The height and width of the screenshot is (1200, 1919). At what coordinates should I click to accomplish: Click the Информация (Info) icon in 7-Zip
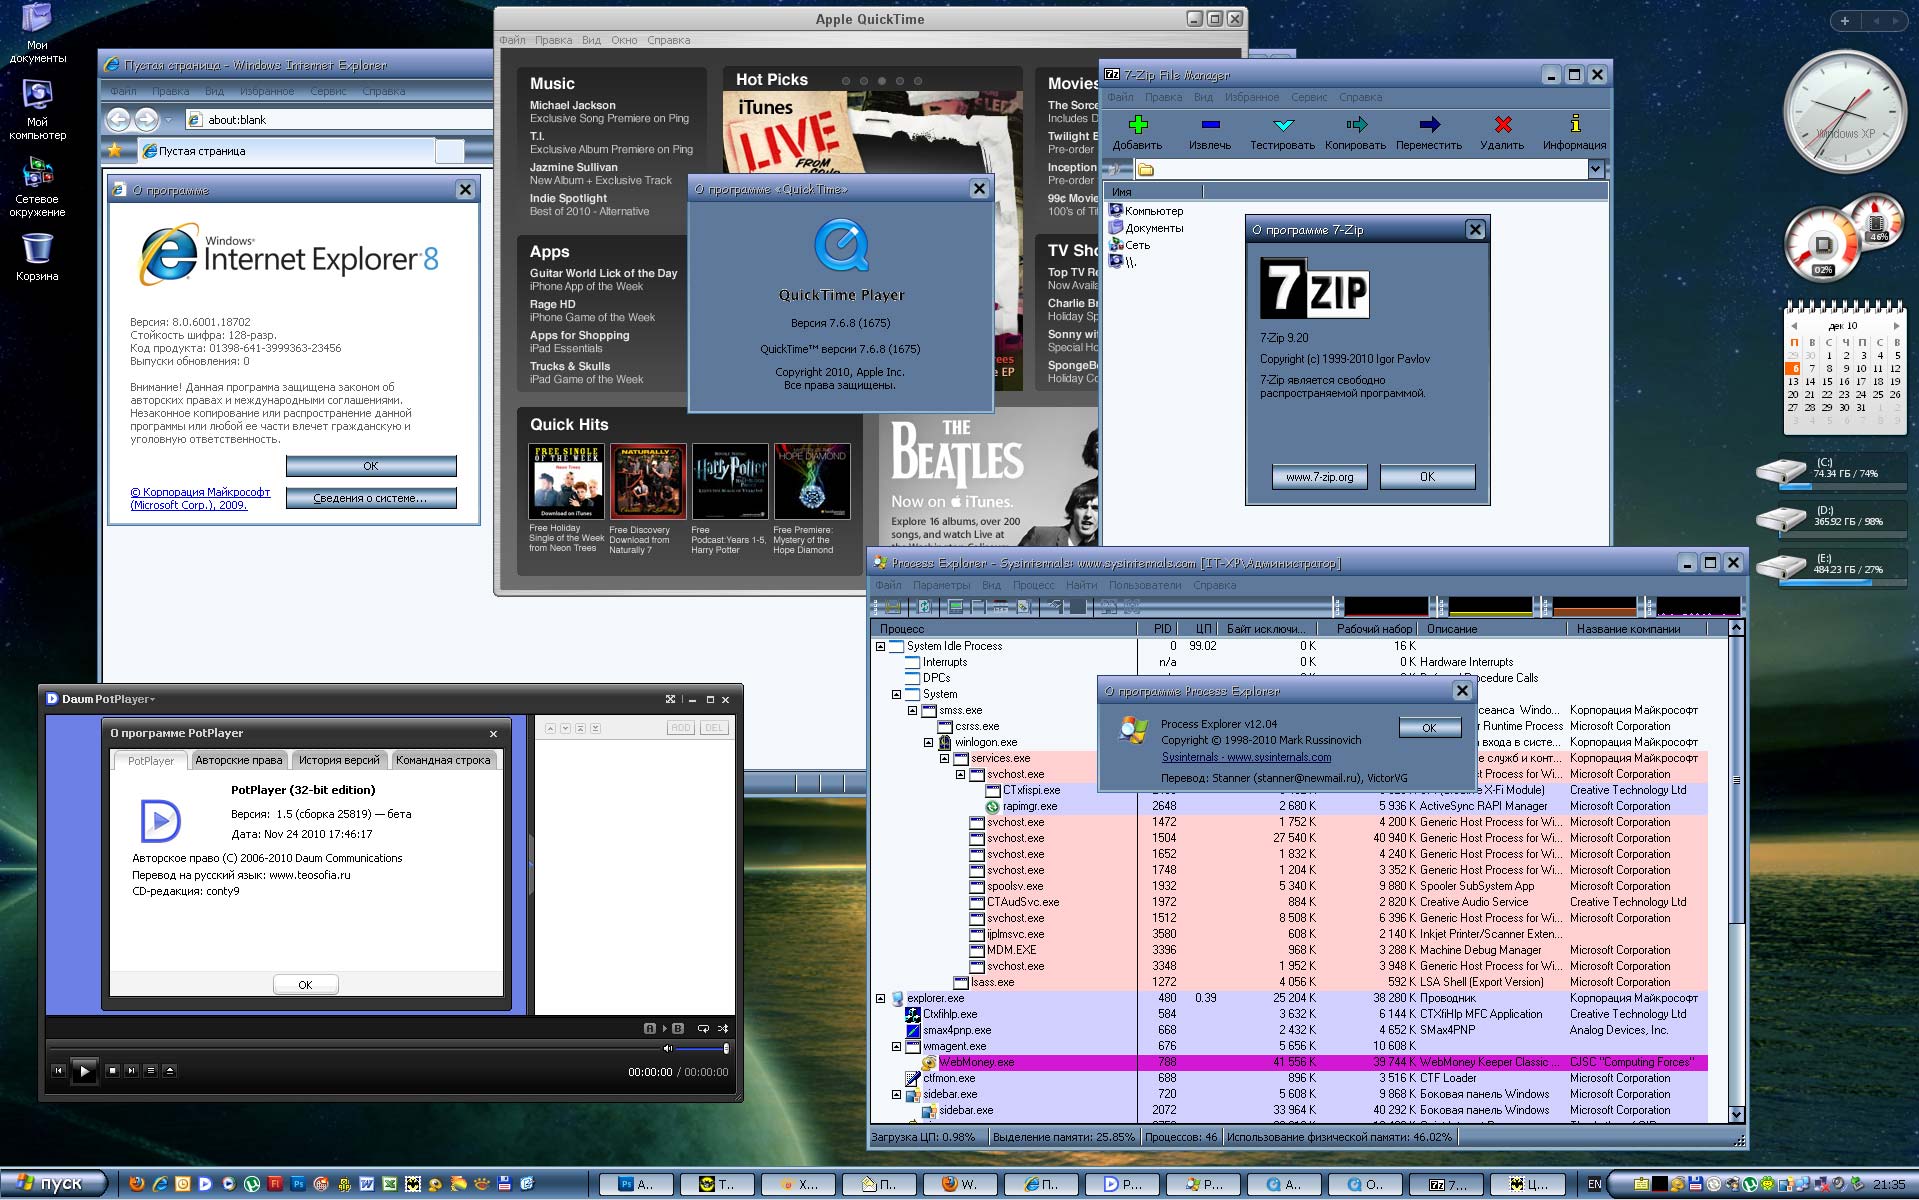coord(1575,124)
